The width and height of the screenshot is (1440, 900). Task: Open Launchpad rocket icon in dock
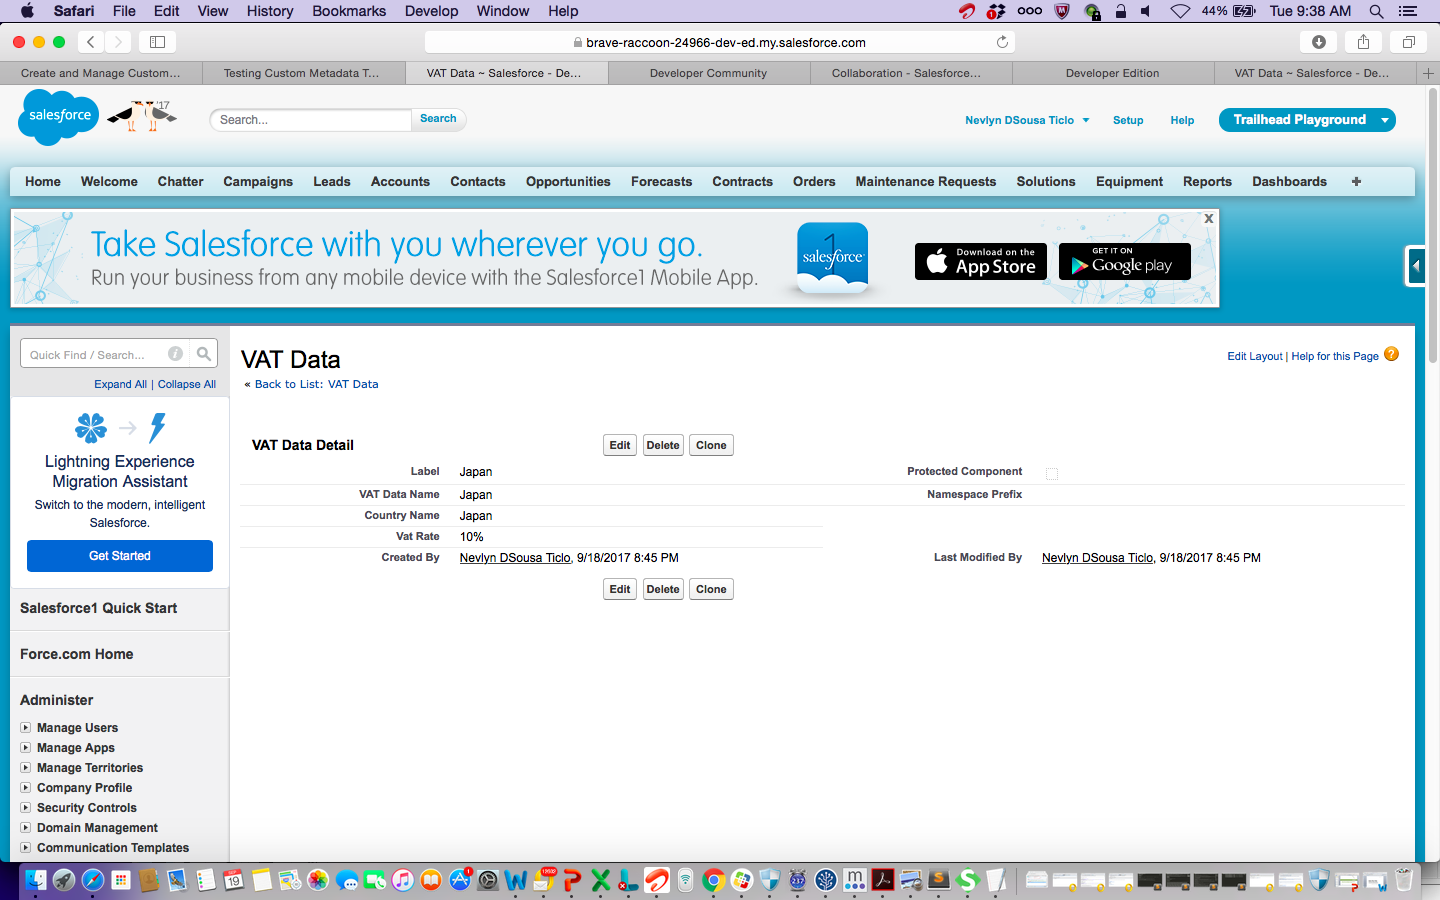tap(64, 880)
